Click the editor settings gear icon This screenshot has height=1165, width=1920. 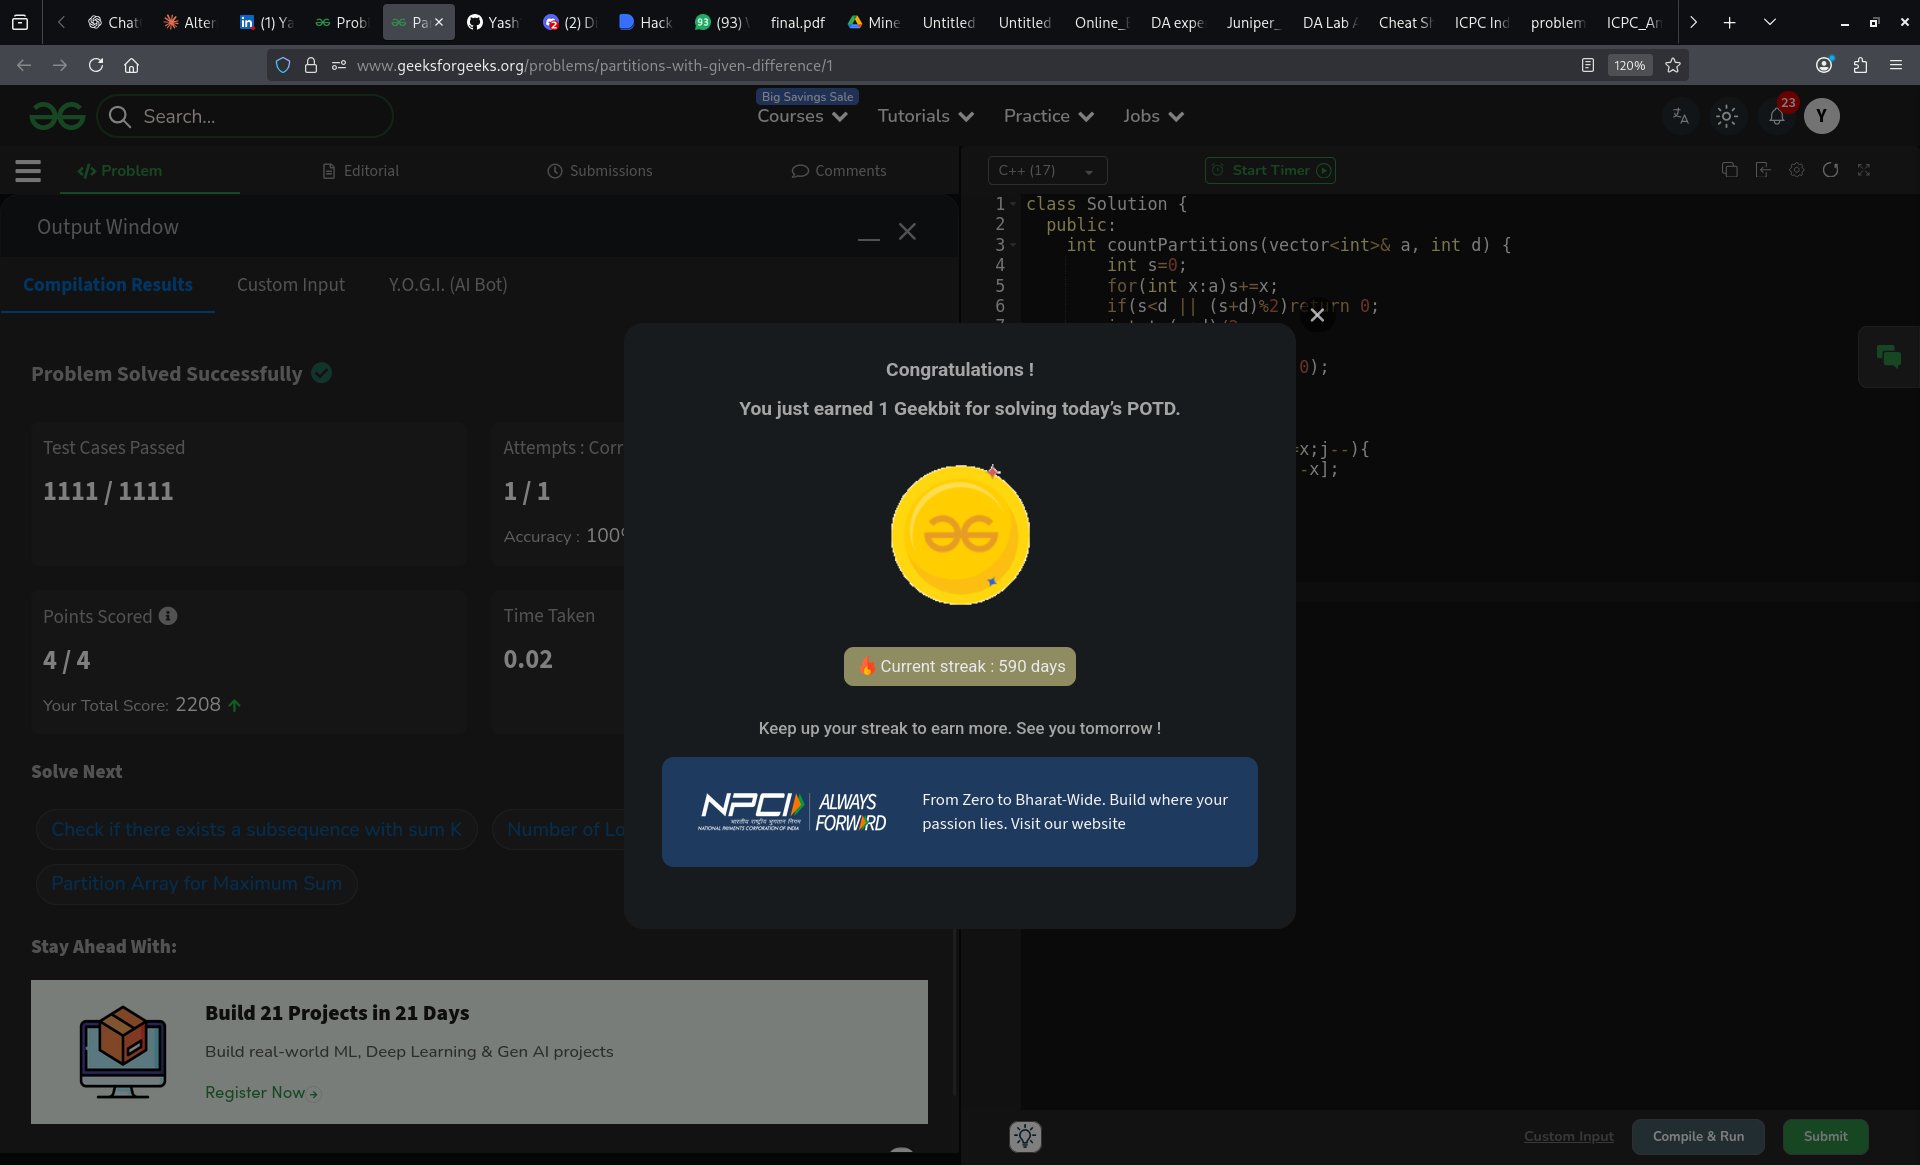pyautogui.click(x=1796, y=170)
